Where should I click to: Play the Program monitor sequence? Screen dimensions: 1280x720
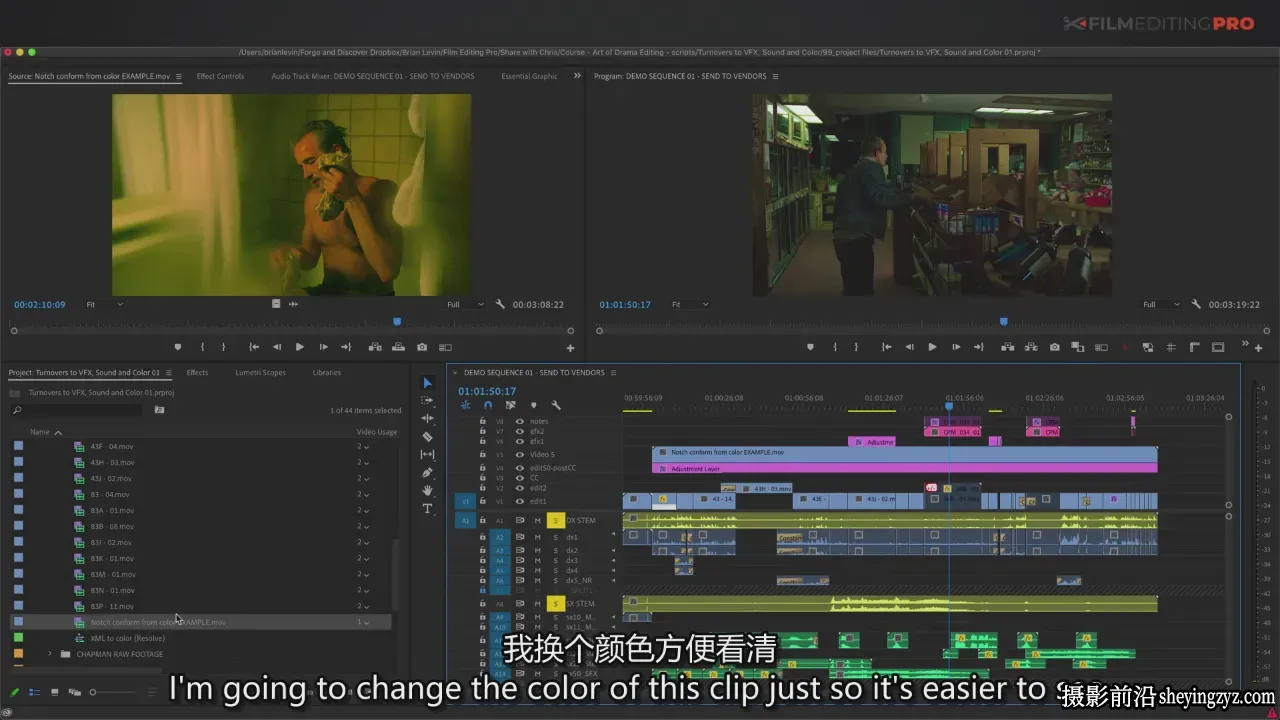coord(932,347)
